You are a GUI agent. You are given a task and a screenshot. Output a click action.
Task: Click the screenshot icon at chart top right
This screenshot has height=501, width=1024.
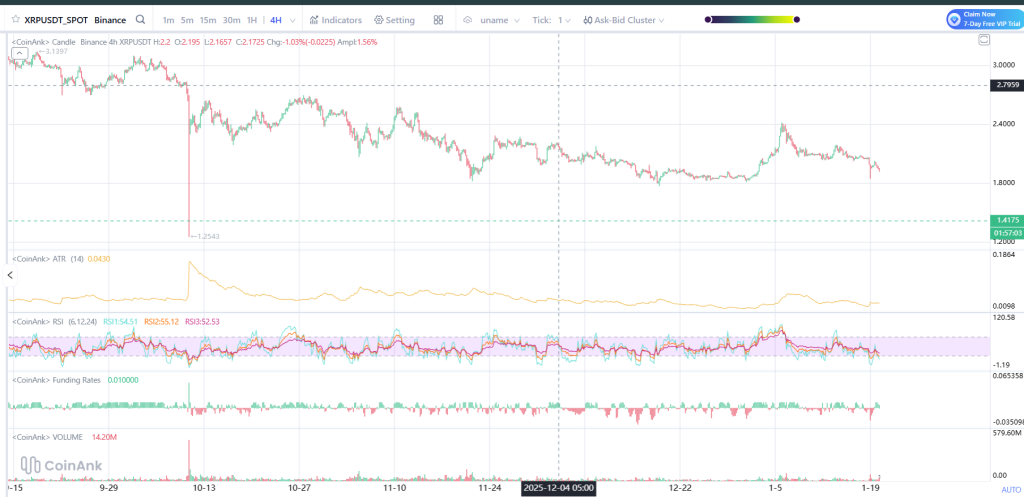[984, 40]
